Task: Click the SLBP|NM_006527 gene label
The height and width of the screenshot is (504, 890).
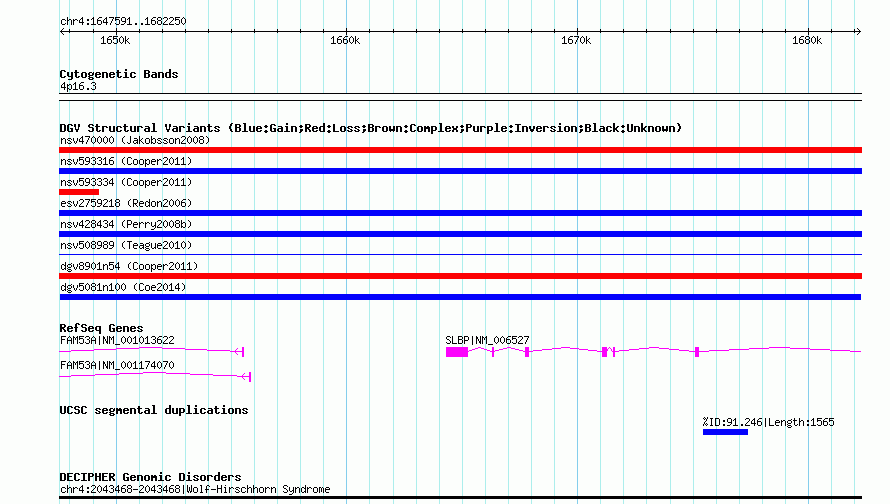Action: coord(487,341)
